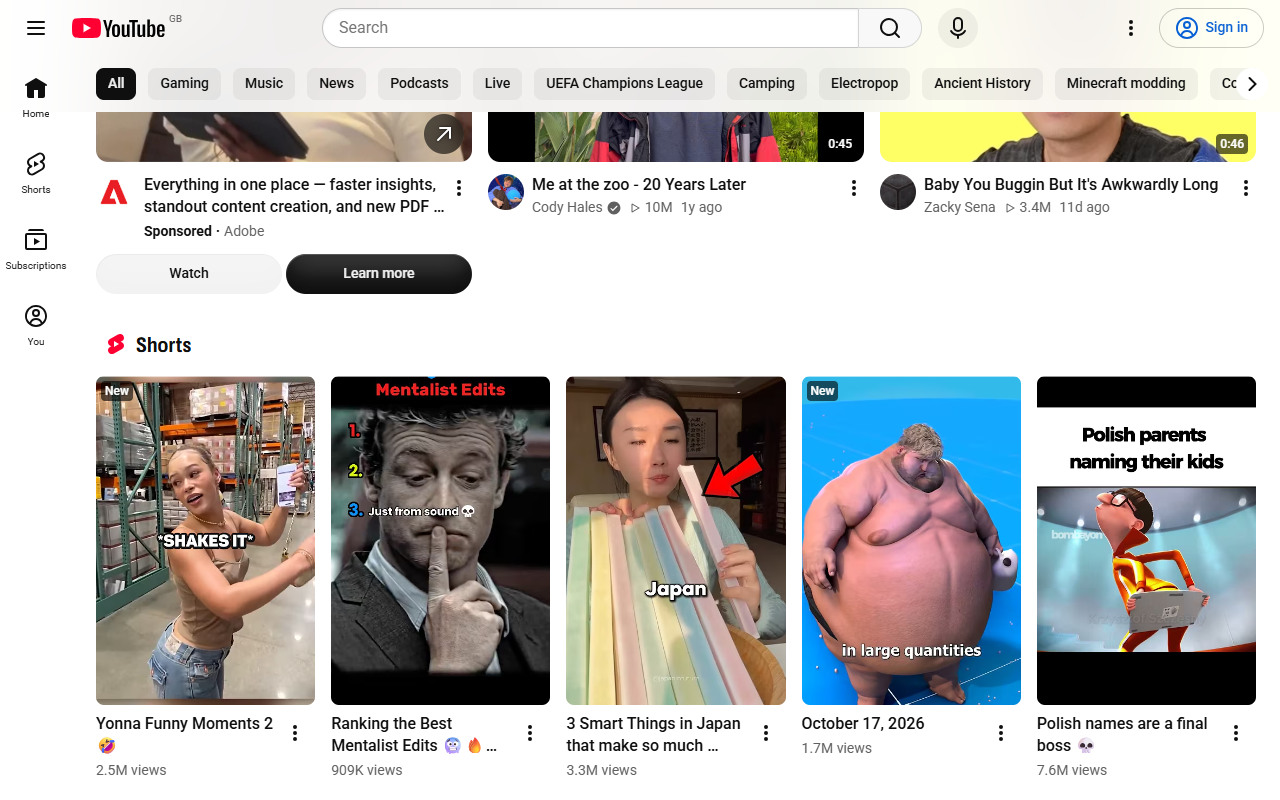Image resolution: width=1280 pixels, height=800 pixels.
Task: Open Subscriptions in the sidebar
Action: pyautogui.click(x=36, y=250)
